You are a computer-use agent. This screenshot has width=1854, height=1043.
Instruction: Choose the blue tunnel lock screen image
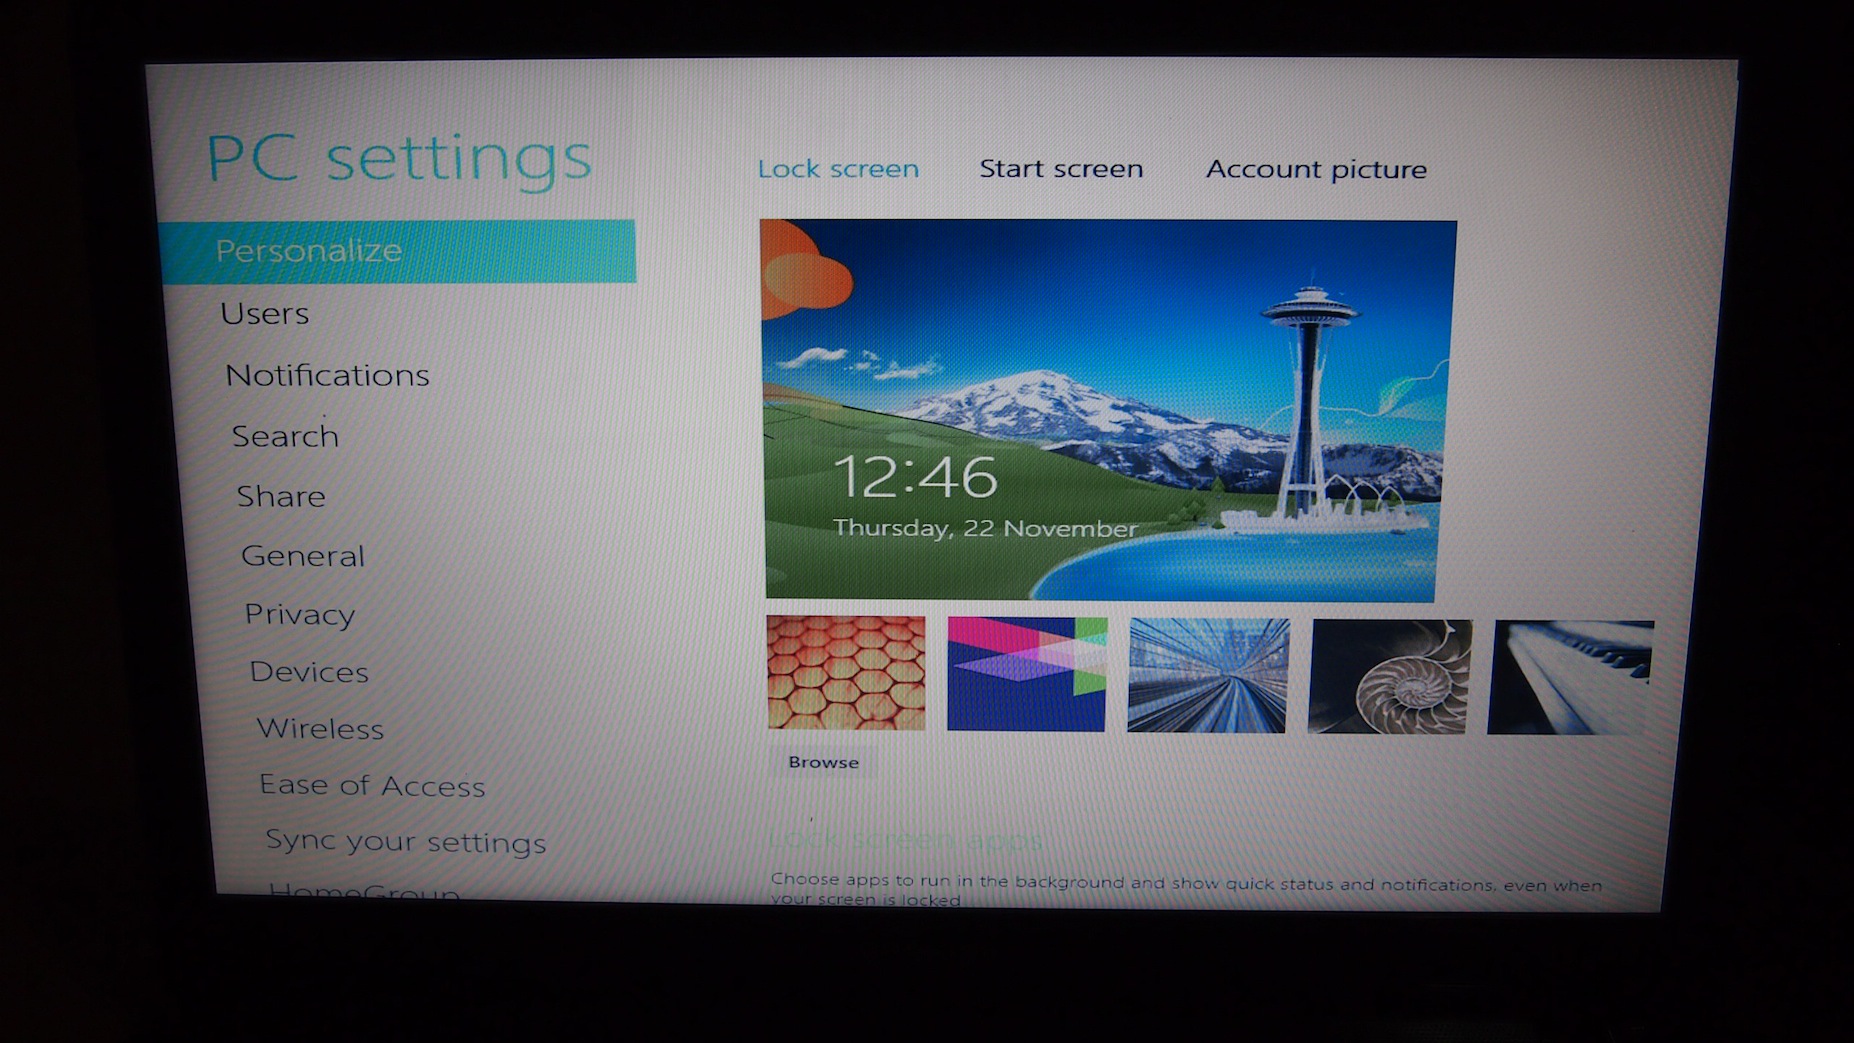(x=1208, y=675)
